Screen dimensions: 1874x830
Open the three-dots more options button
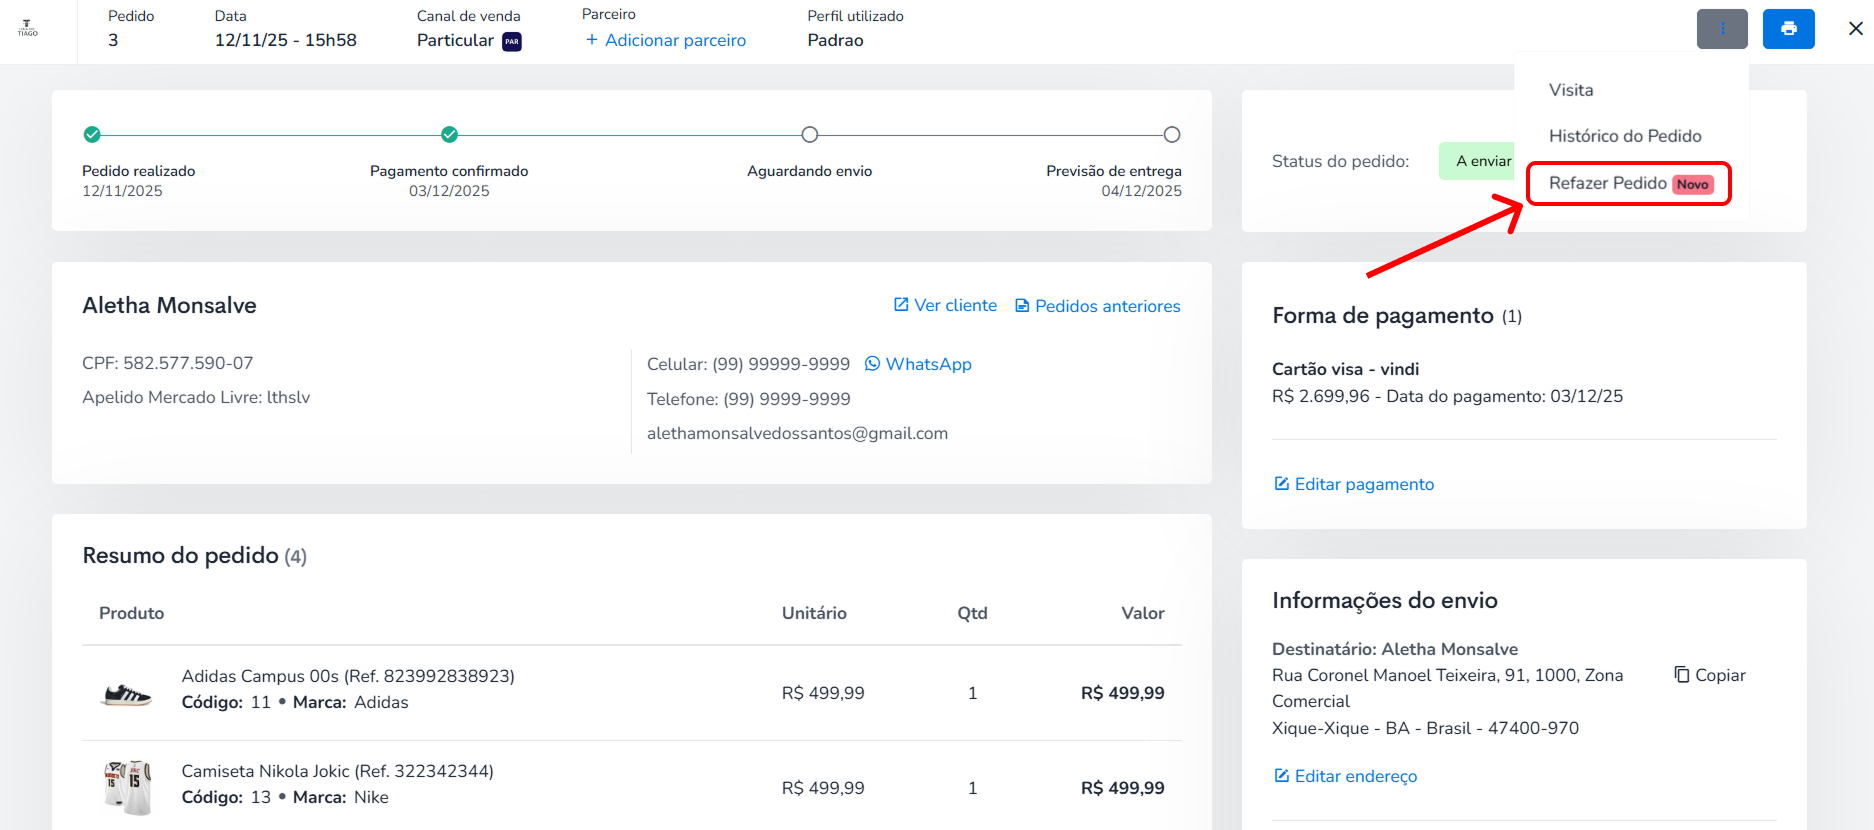click(1722, 29)
